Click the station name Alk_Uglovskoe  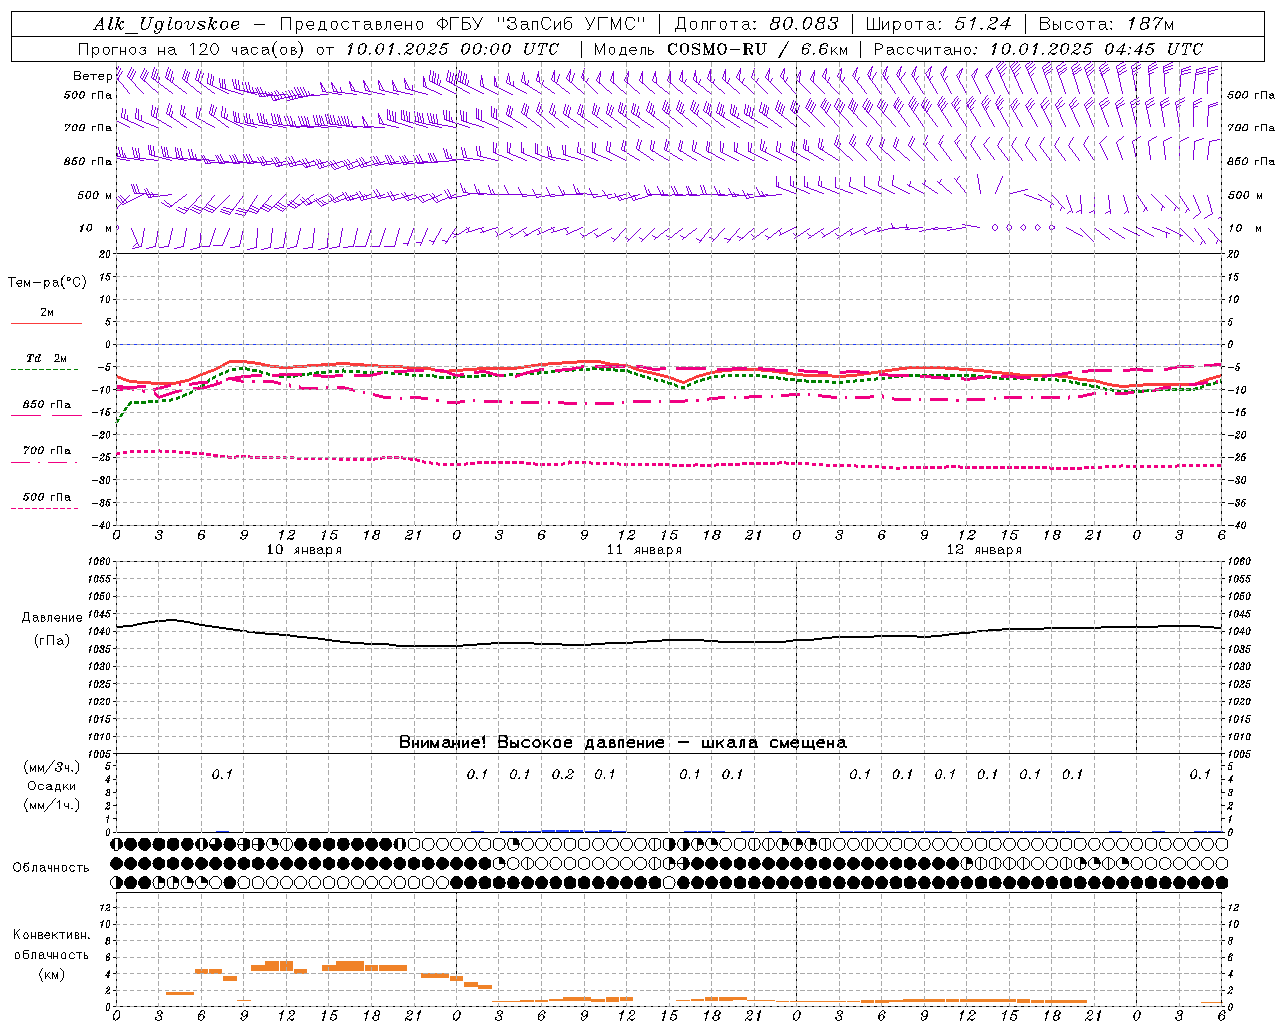[x=167, y=24]
